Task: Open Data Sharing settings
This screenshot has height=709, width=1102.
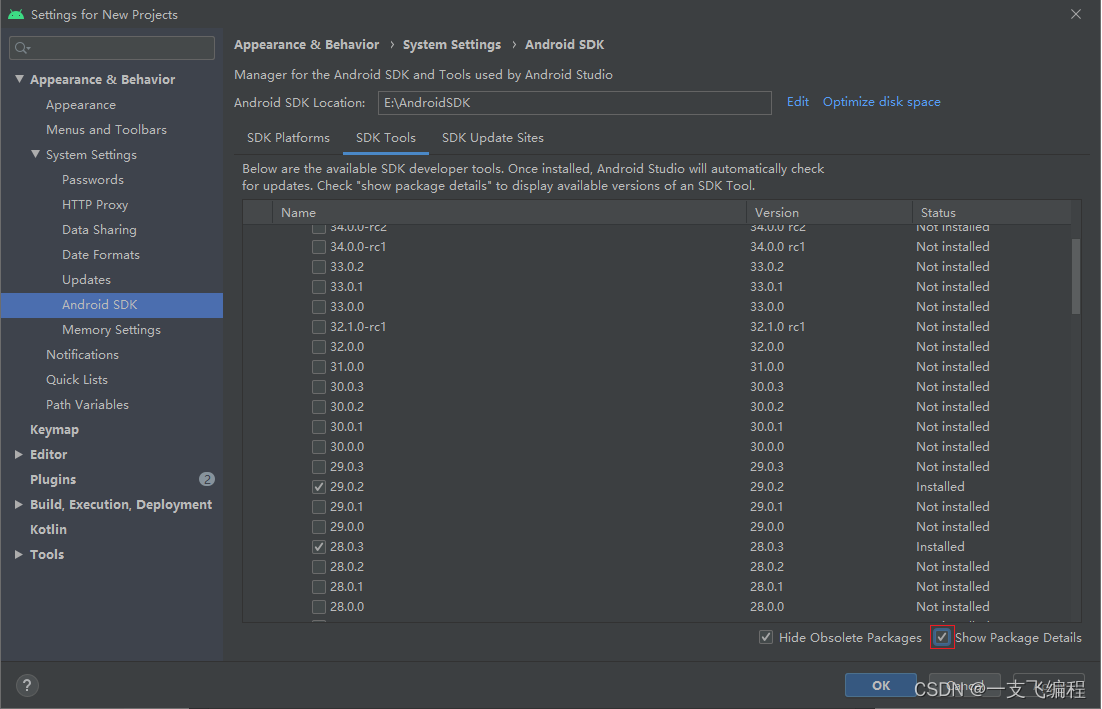Action: coord(99,230)
